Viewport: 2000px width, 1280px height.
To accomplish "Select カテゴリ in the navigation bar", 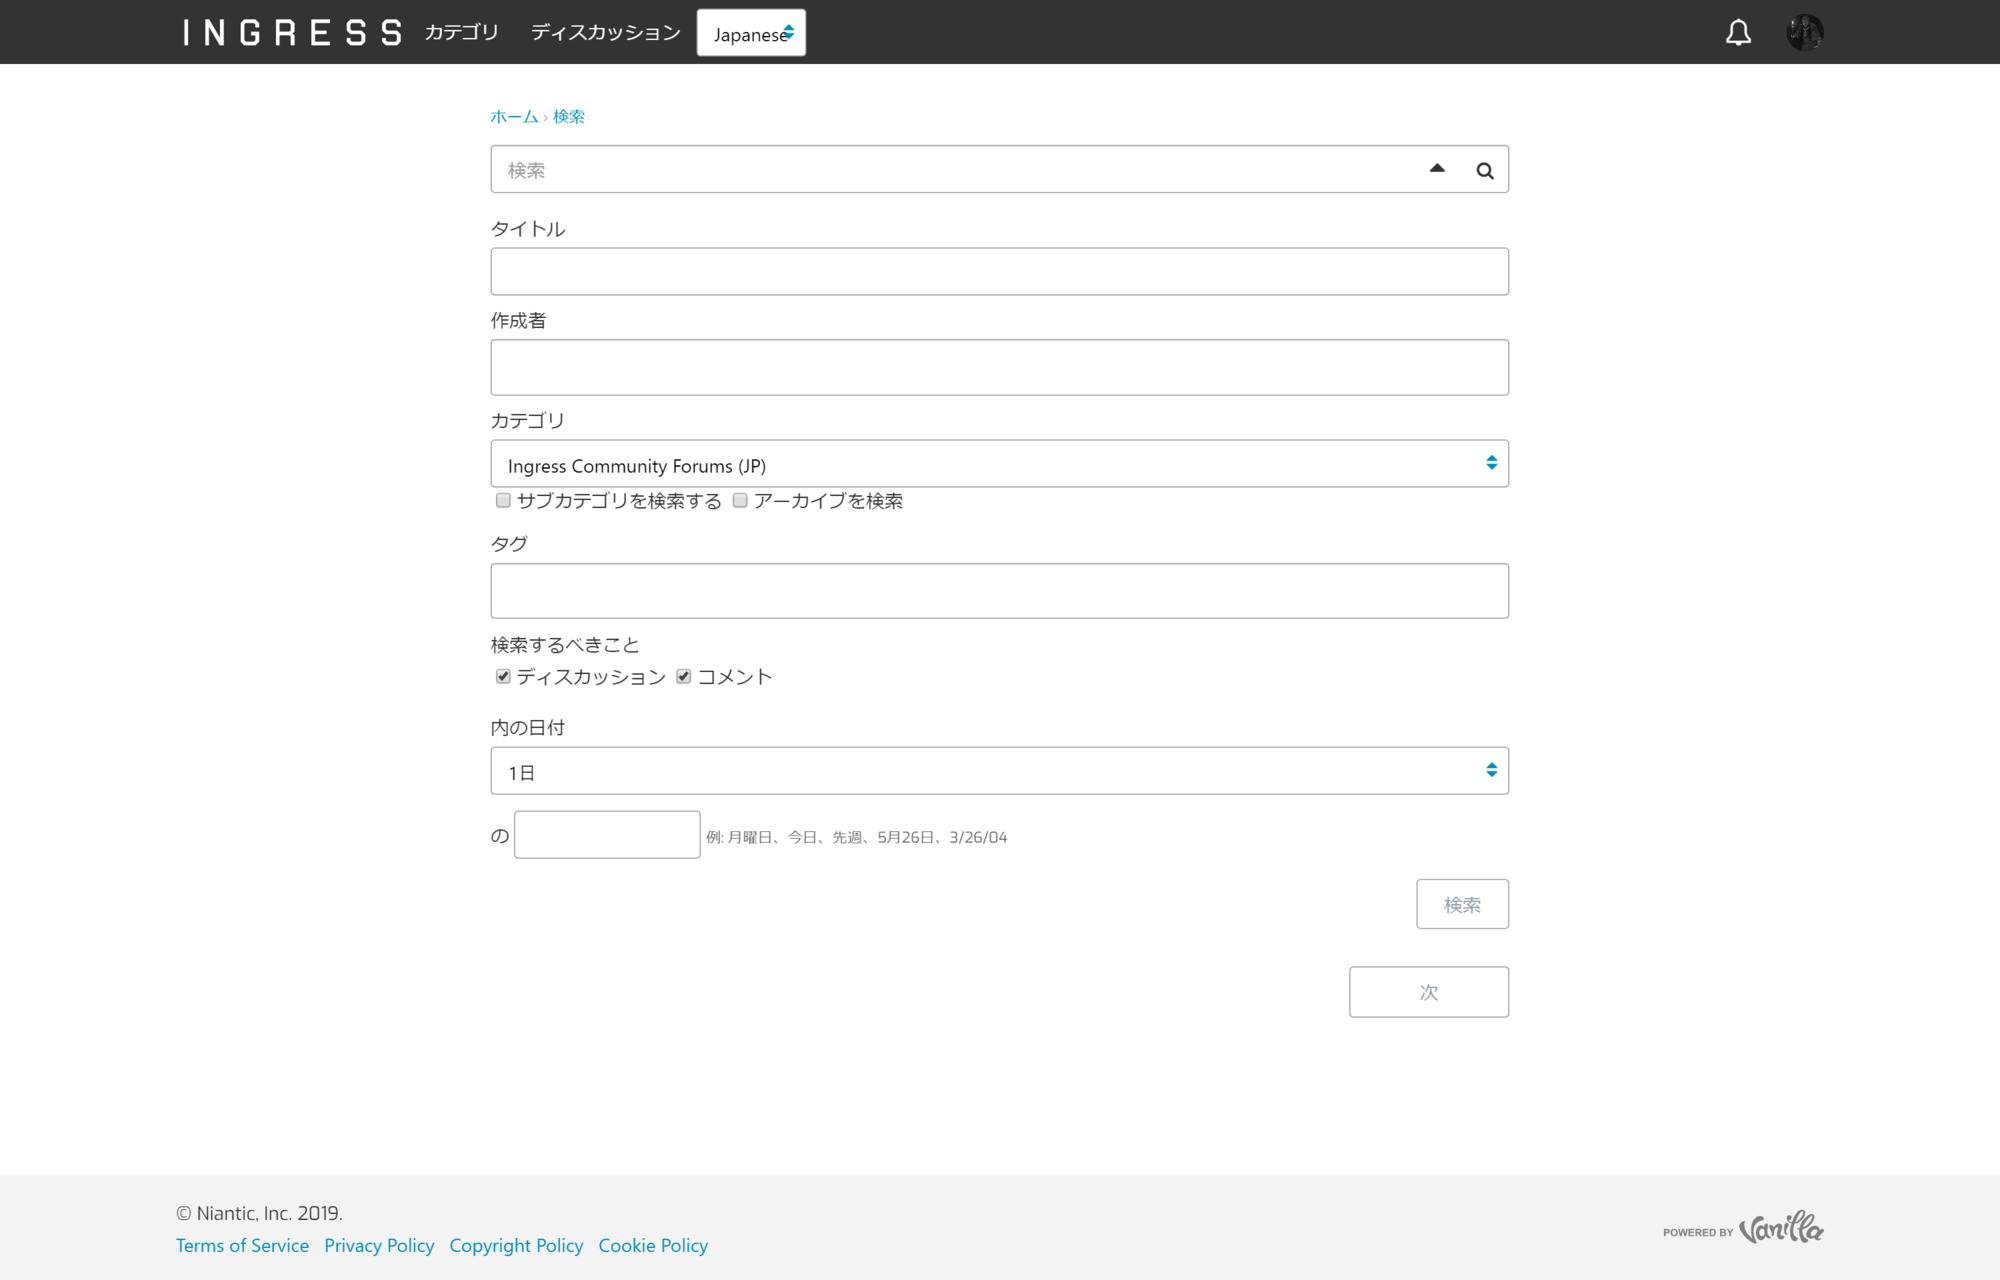I will pos(461,32).
